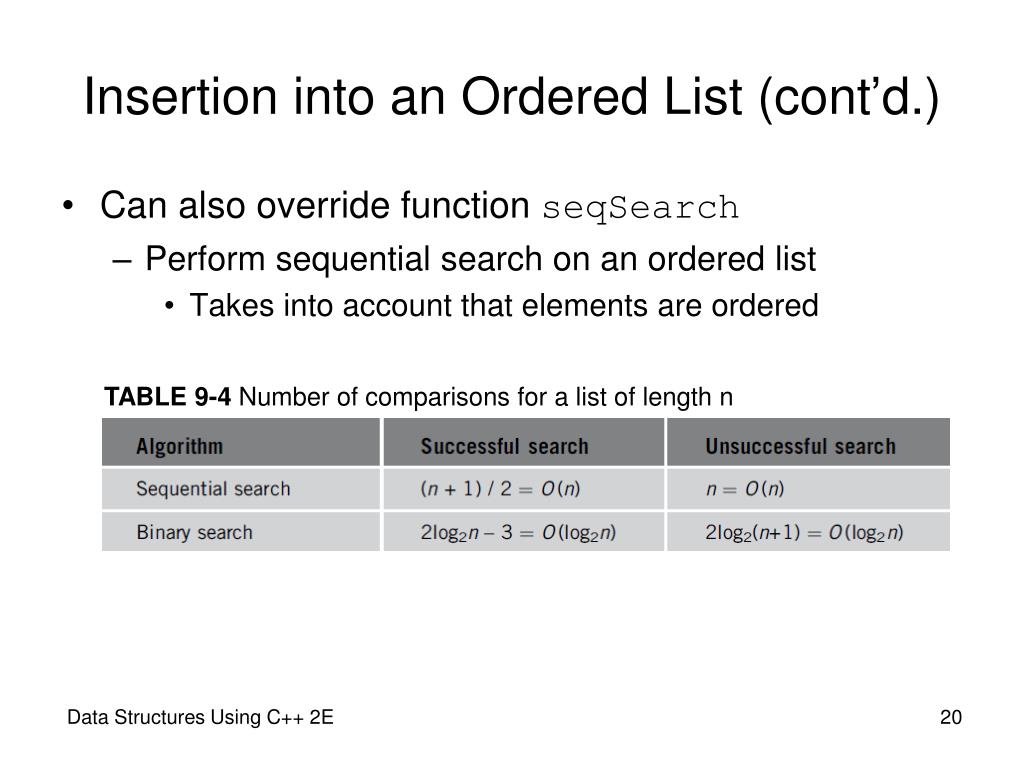
Task: Click the "TABLE 9-4" bold caption label
Action: 168,398
